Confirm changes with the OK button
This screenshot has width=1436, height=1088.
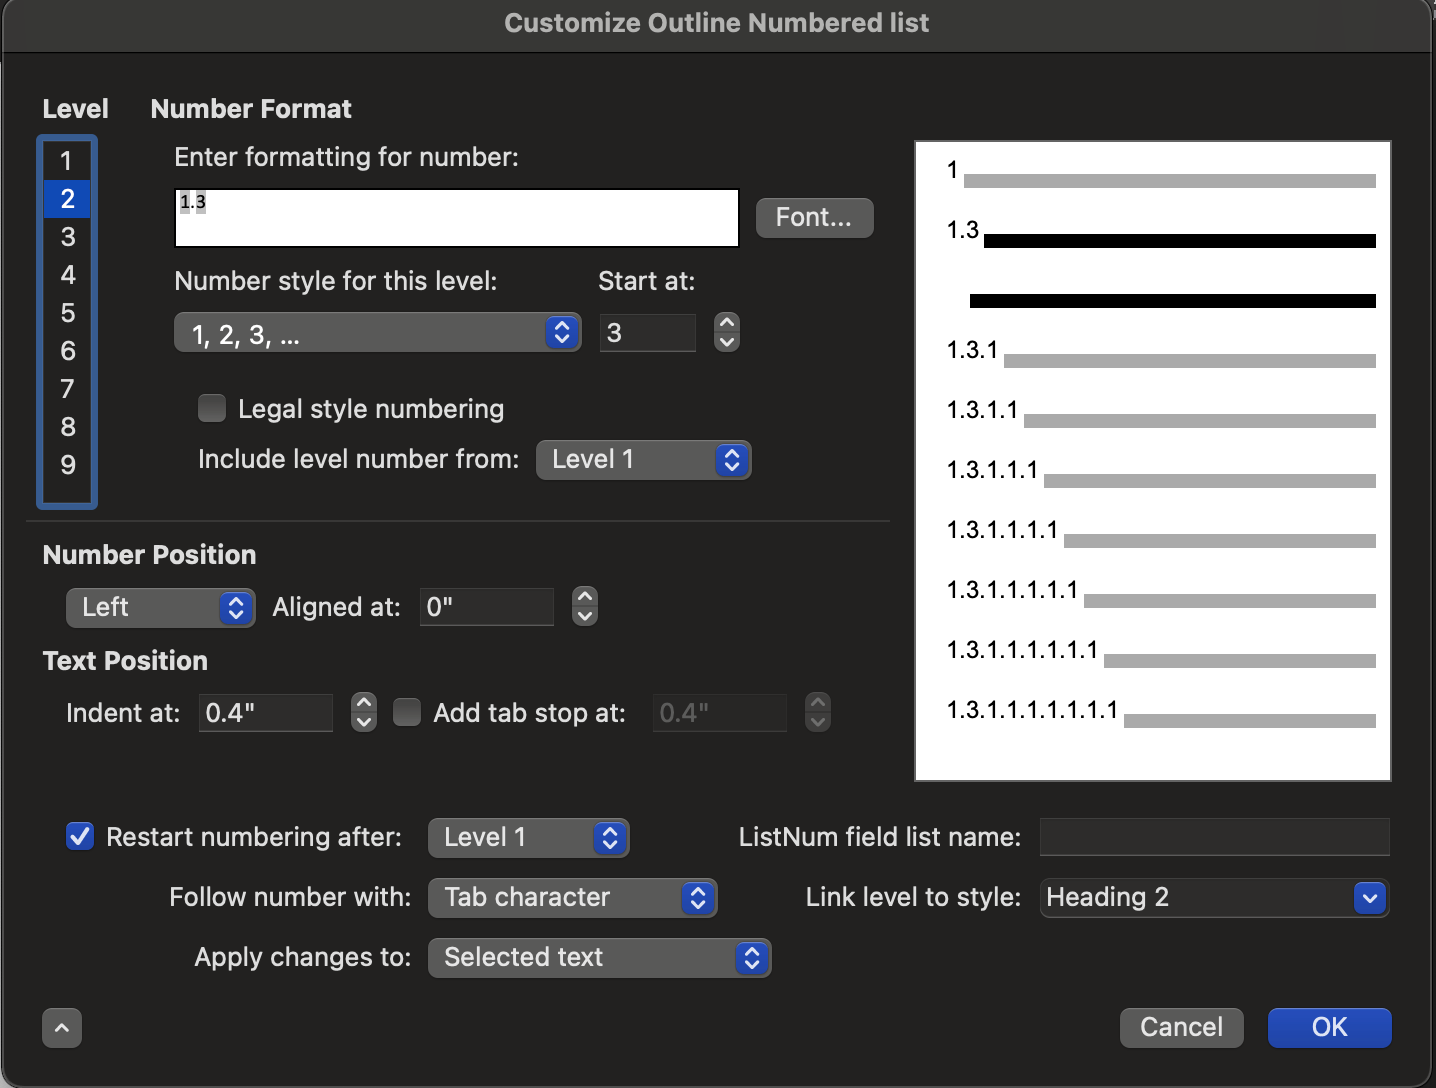[1330, 1027]
